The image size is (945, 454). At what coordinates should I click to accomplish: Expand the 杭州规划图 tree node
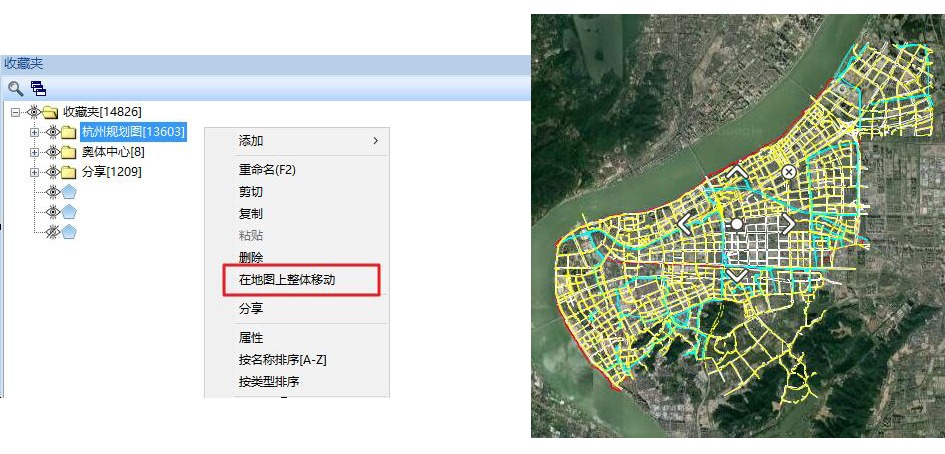click(x=34, y=132)
